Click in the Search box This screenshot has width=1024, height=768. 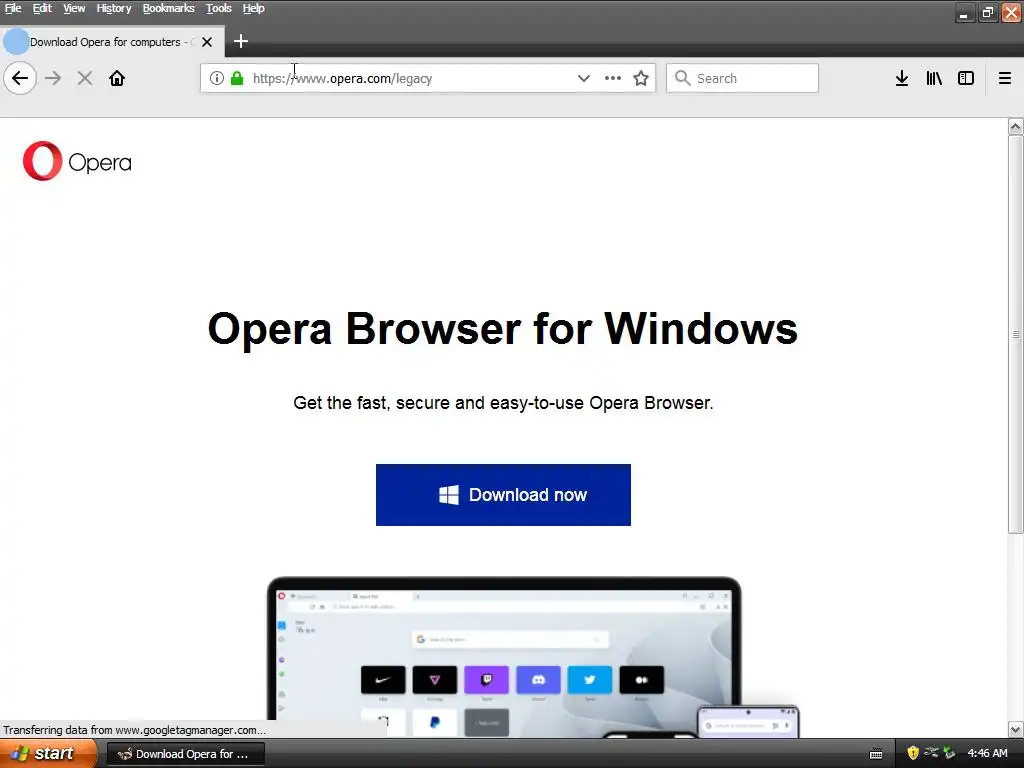click(x=743, y=78)
